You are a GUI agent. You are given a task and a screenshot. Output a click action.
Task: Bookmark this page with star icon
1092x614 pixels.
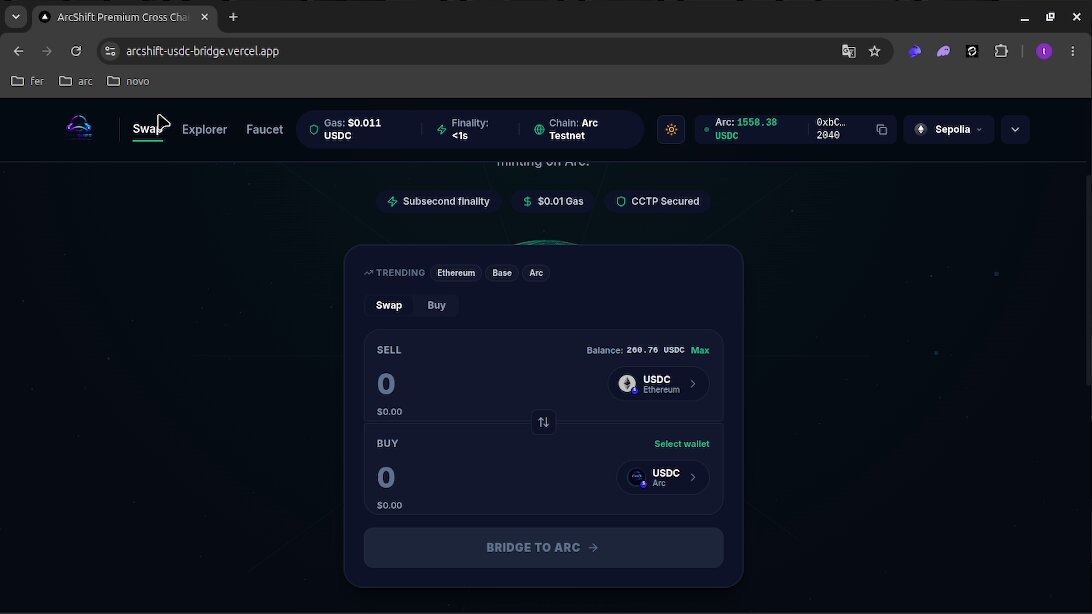(875, 51)
